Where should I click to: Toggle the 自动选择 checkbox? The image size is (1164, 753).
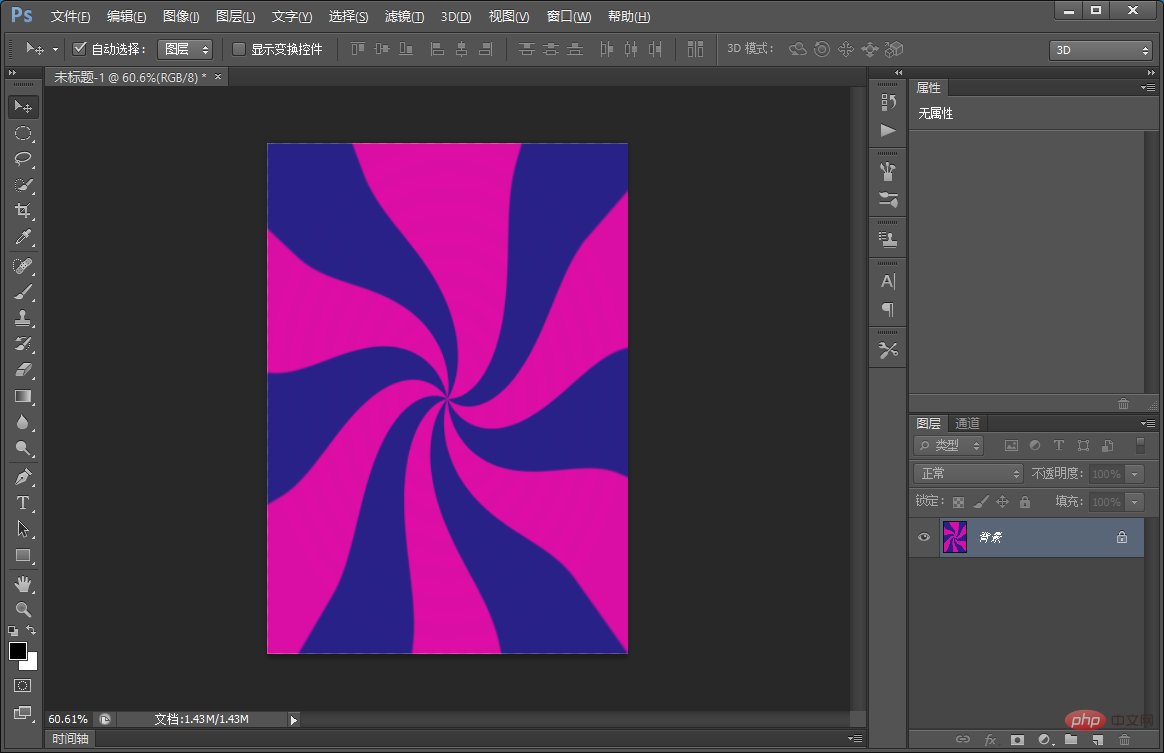80,49
